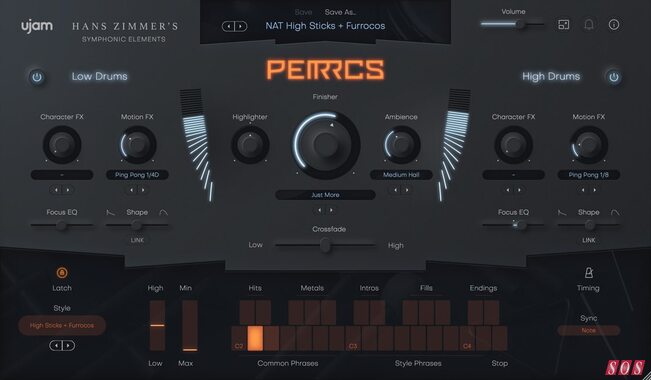Click the C2 phrase key
This screenshot has width=651, height=380.
pos(239,338)
